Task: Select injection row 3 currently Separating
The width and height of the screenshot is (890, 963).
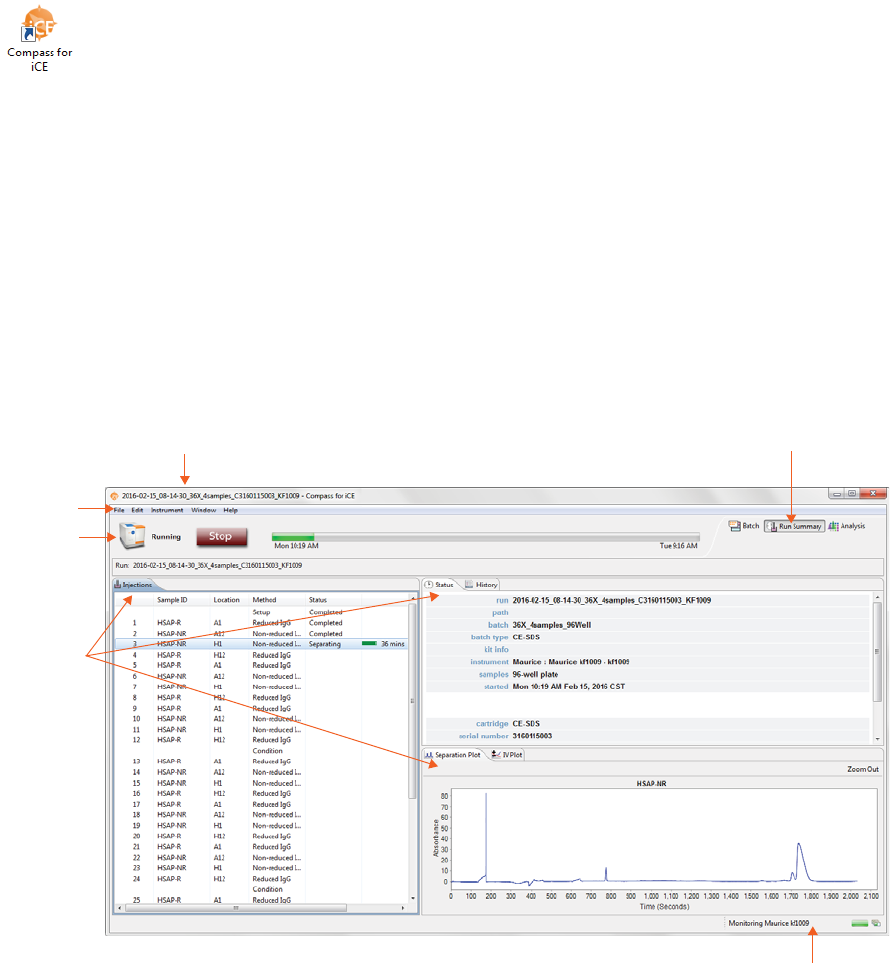Action: point(261,644)
